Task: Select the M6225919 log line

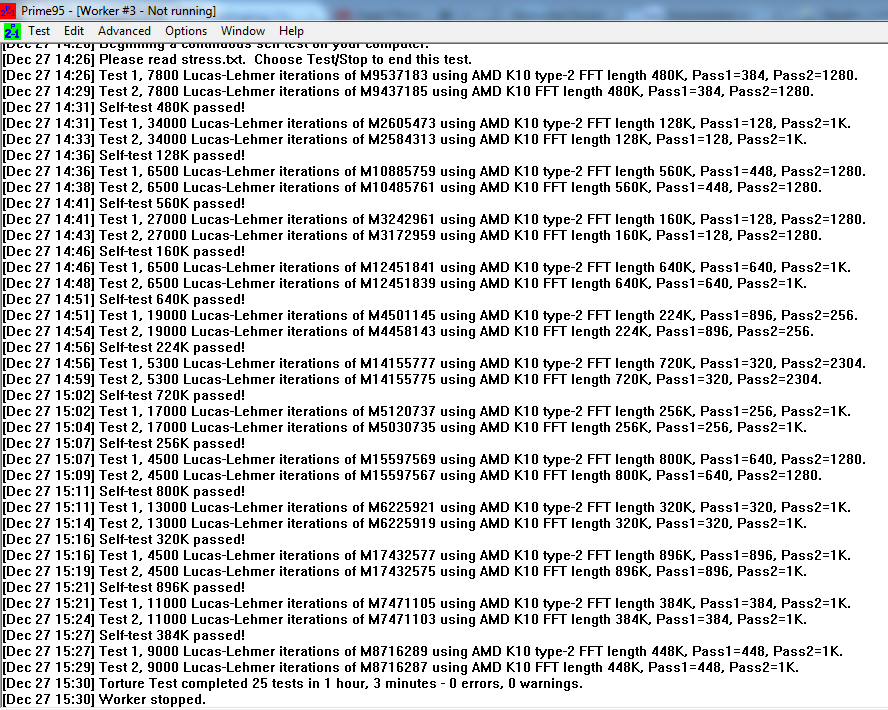Action: click(x=405, y=523)
